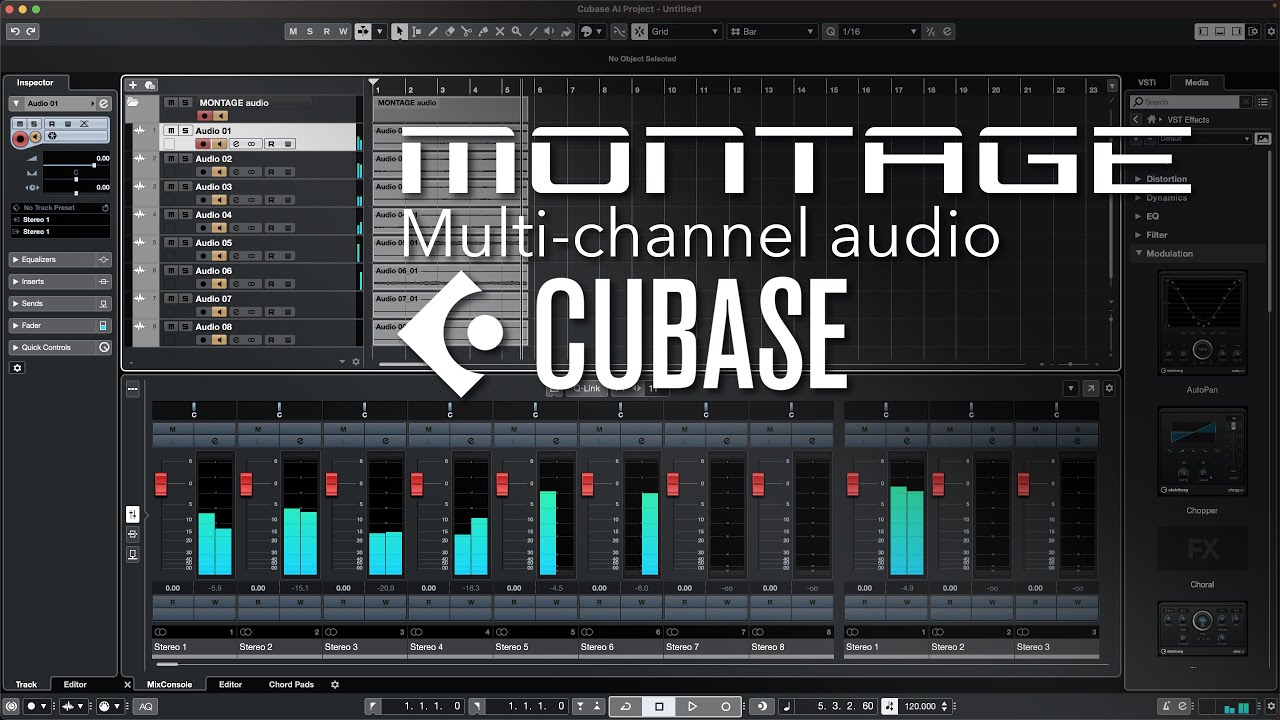The height and width of the screenshot is (720, 1280).
Task: Select the Track tab at bottom left
Action: (26, 685)
